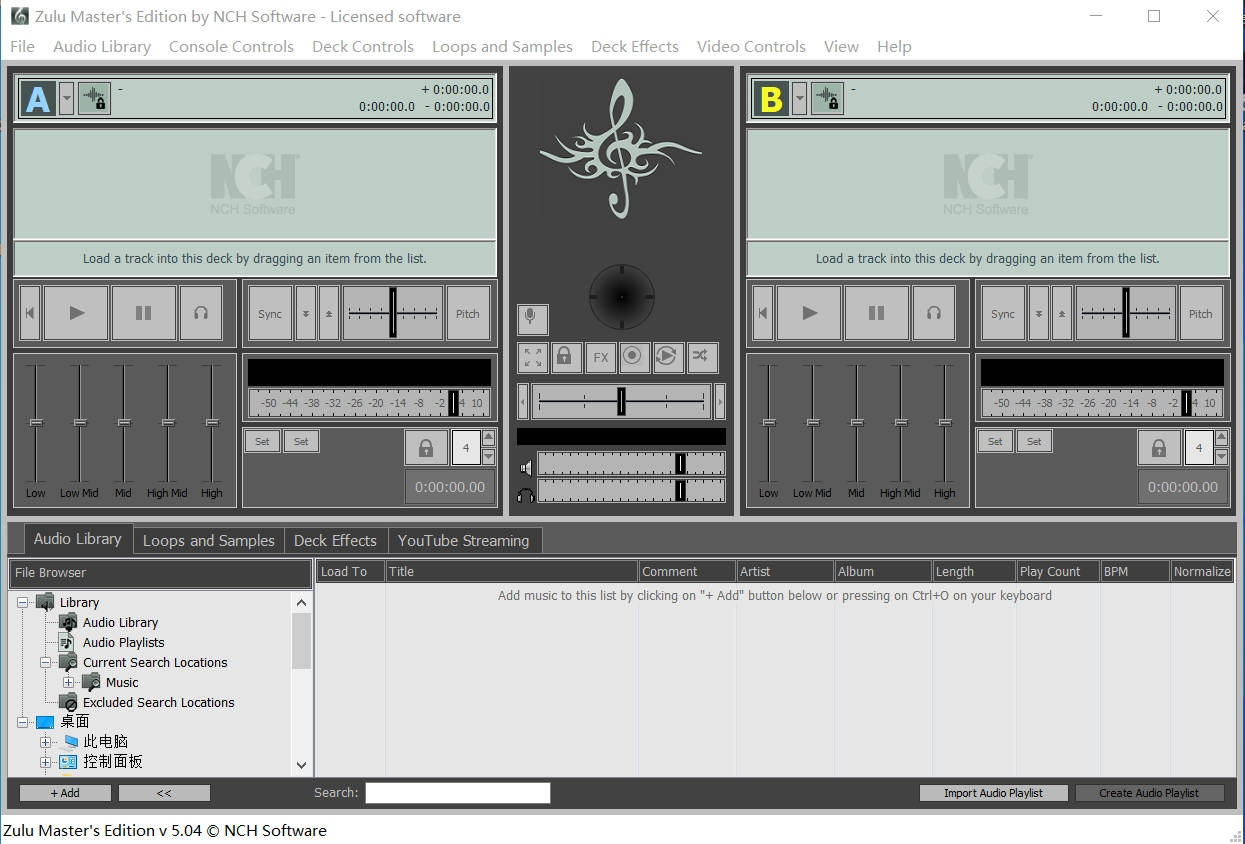Collapse file browser with << button
Screen dimensions: 1245x844
click(x=164, y=793)
